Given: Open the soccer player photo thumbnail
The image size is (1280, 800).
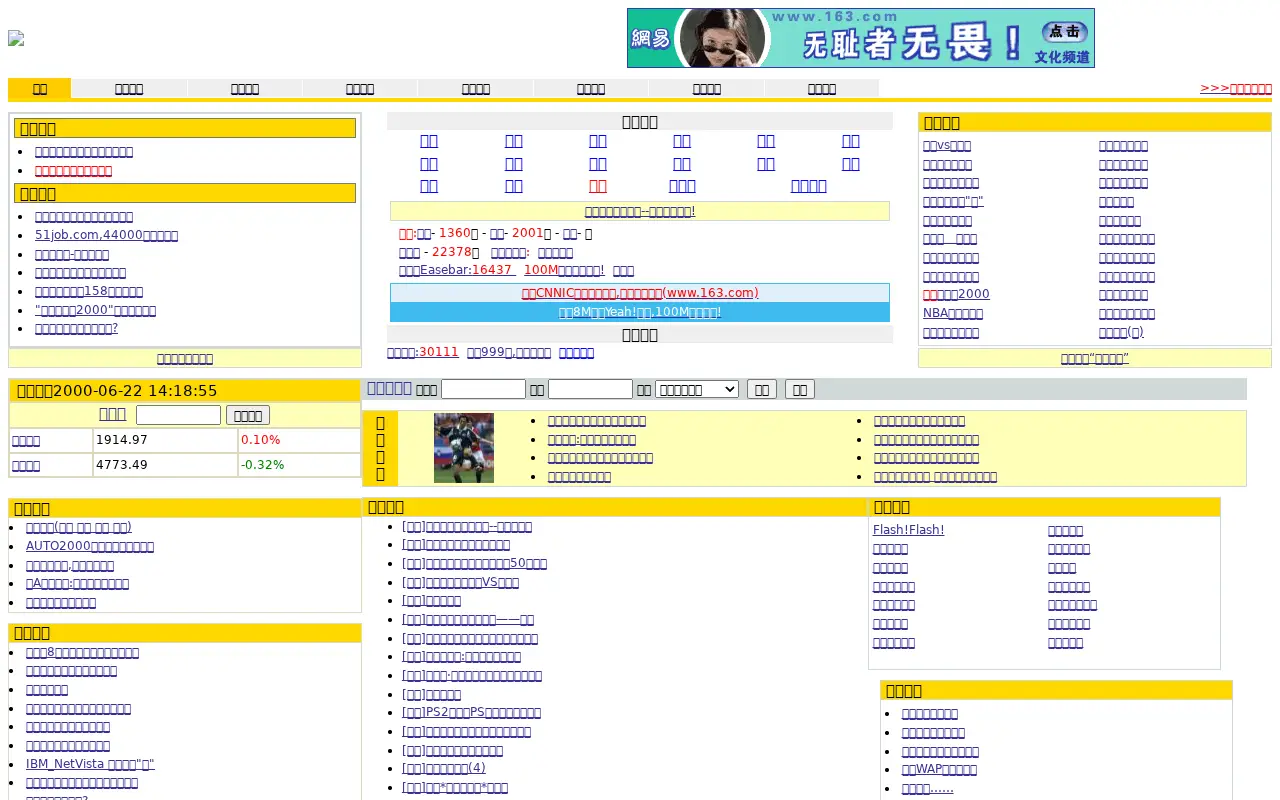Looking at the screenshot, I should click(464, 448).
